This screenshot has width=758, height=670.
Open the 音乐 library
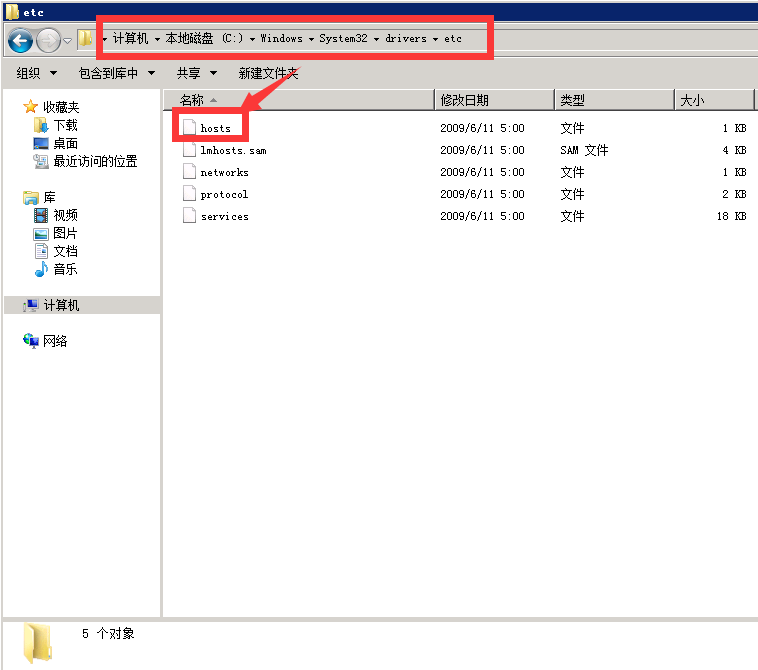(x=65, y=269)
